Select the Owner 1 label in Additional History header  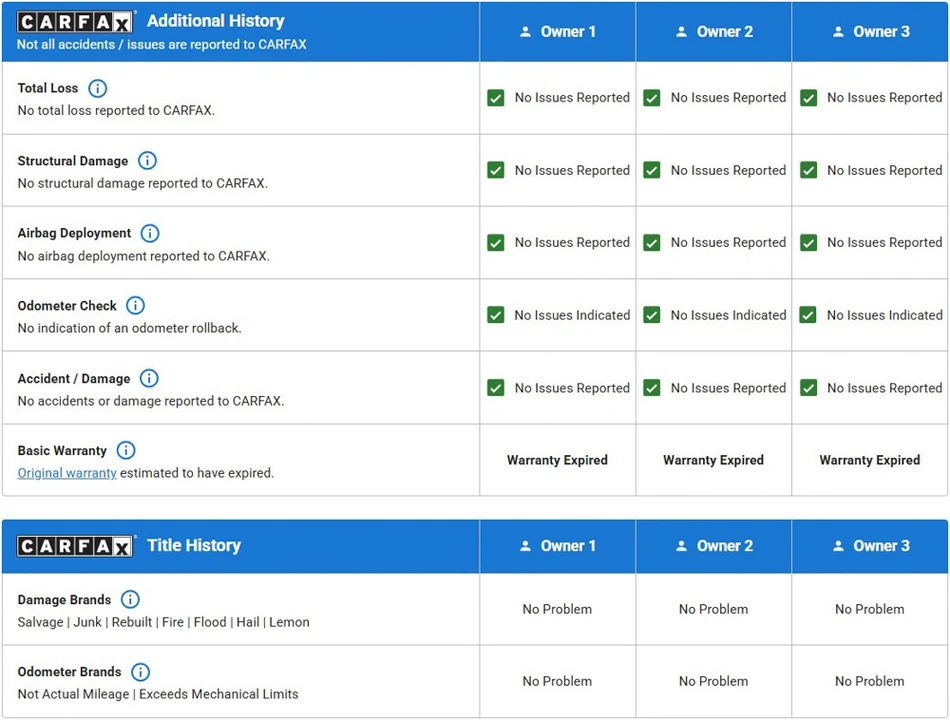click(568, 32)
